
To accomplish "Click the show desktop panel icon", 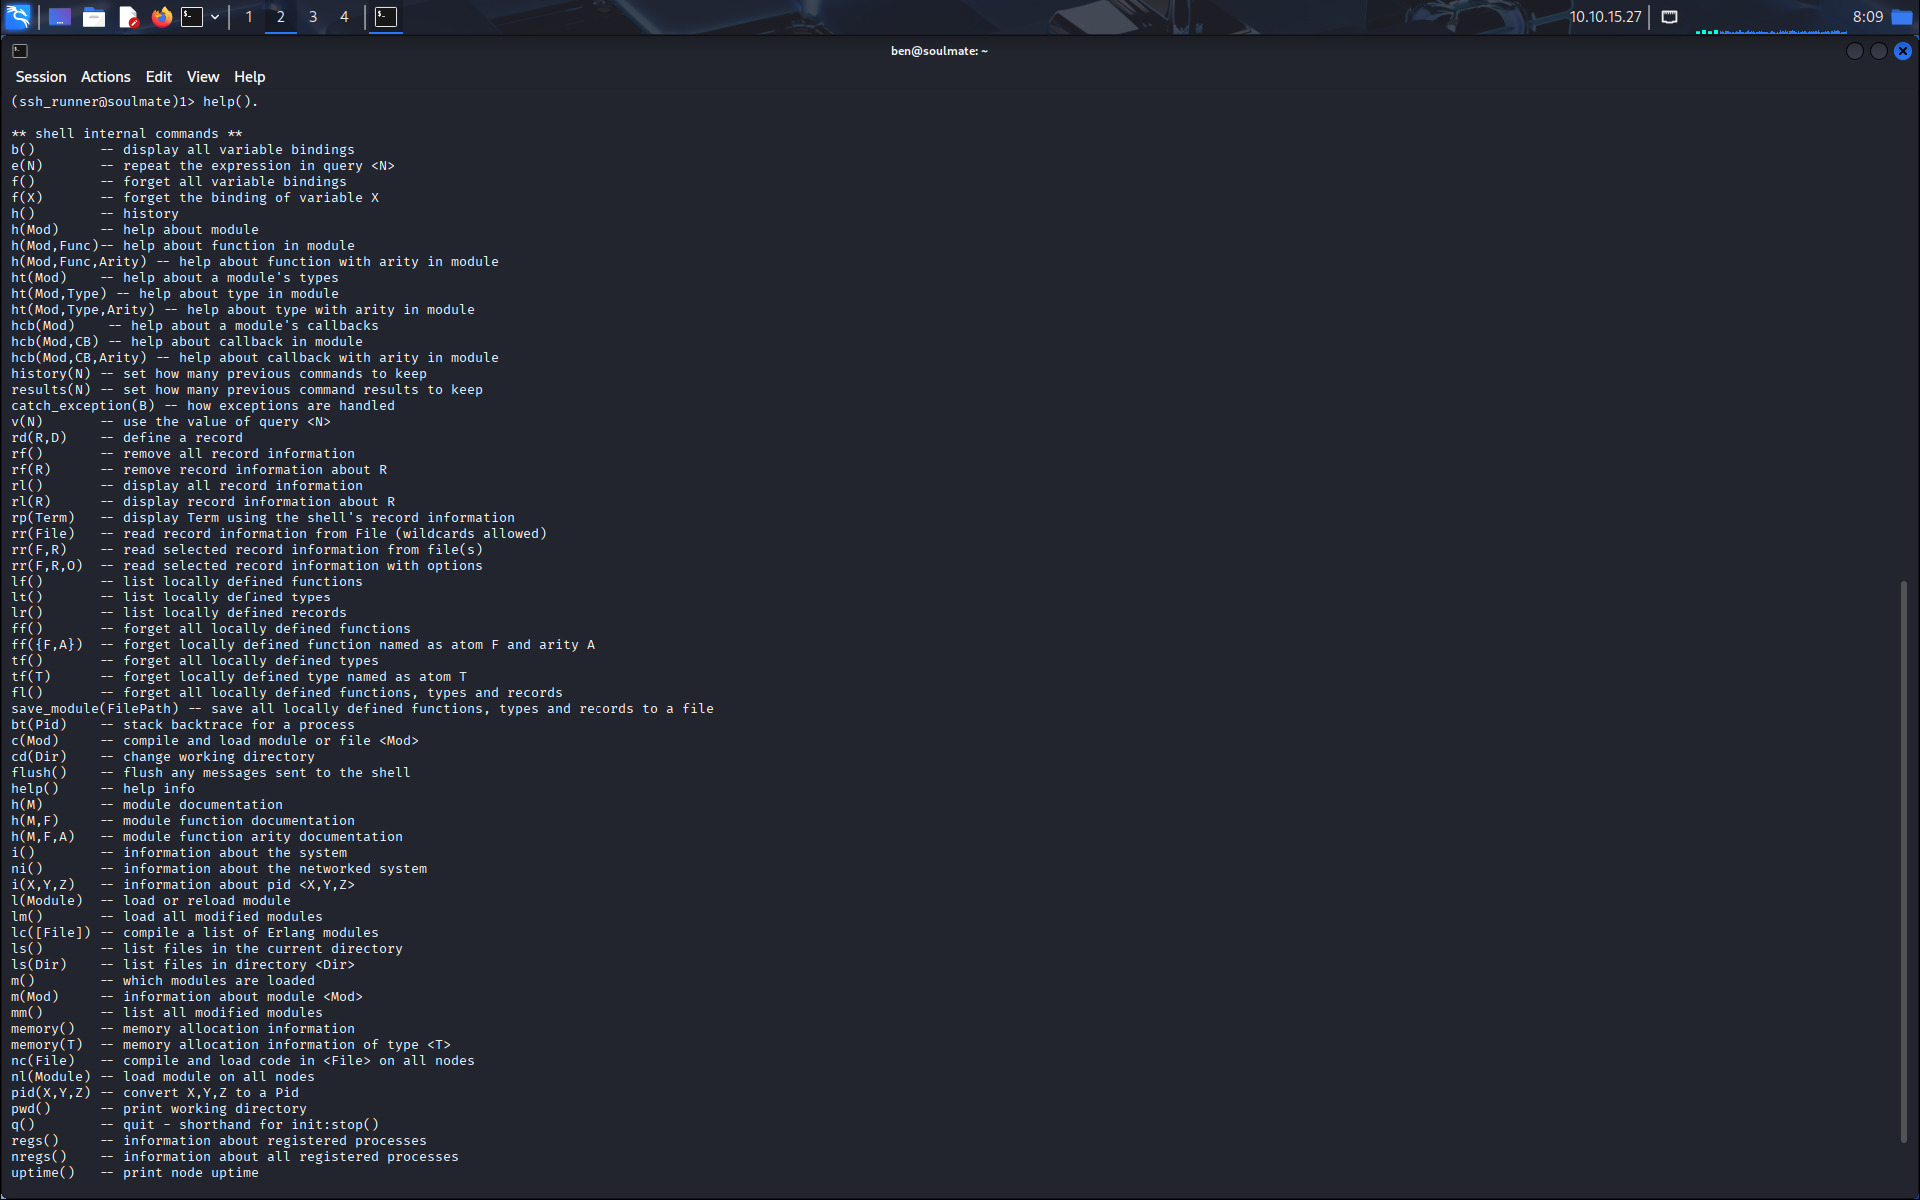I will point(60,17).
